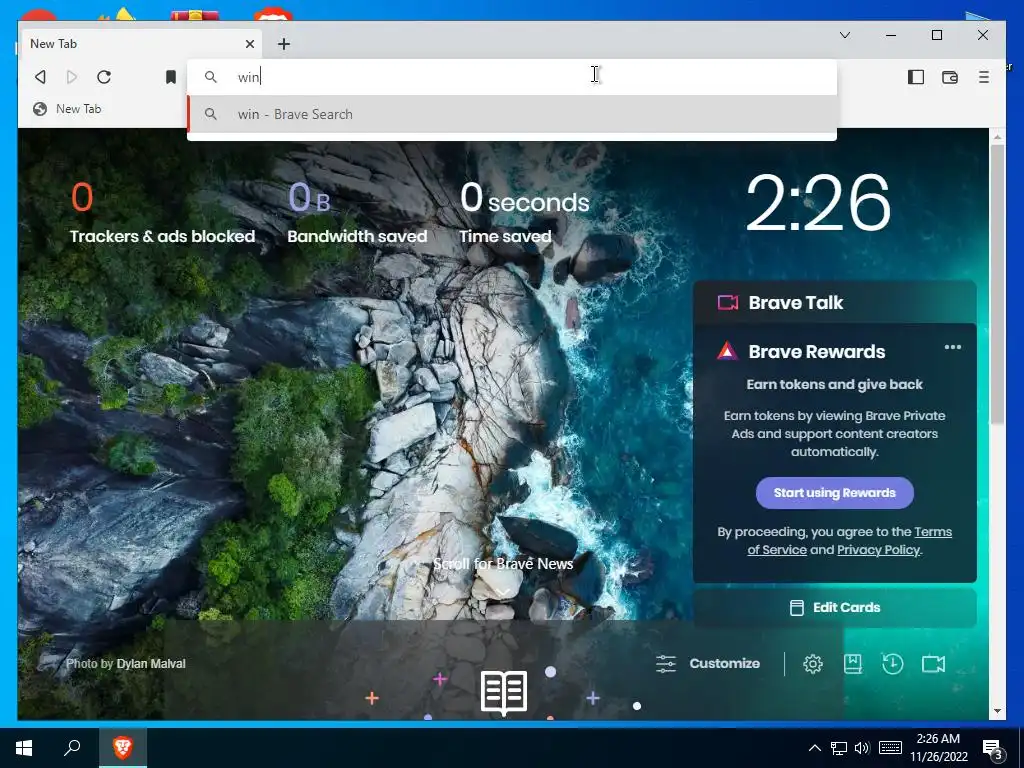The width and height of the screenshot is (1024, 768).
Task: Open Windows taskbar search
Action: (x=72, y=747)
